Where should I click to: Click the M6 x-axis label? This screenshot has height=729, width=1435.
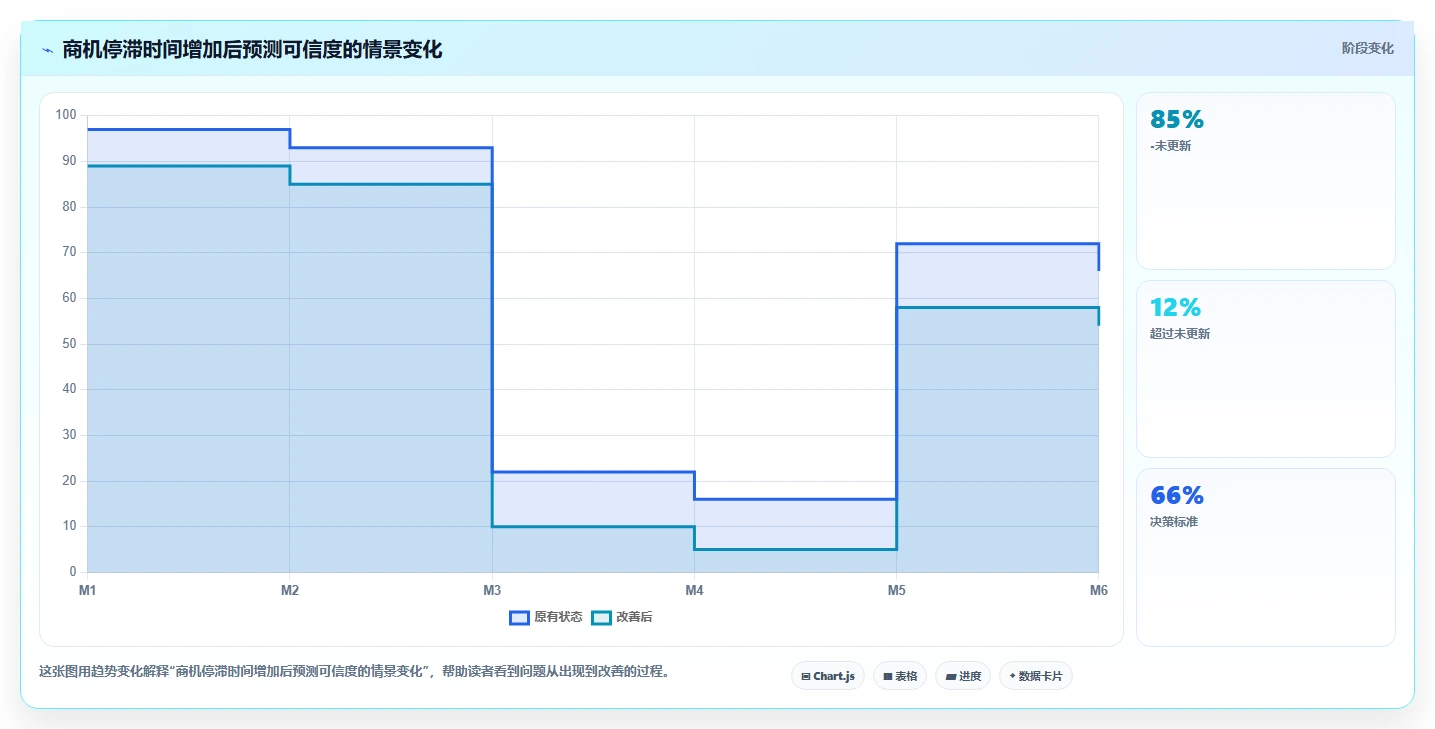click(x=1098, y=591)
